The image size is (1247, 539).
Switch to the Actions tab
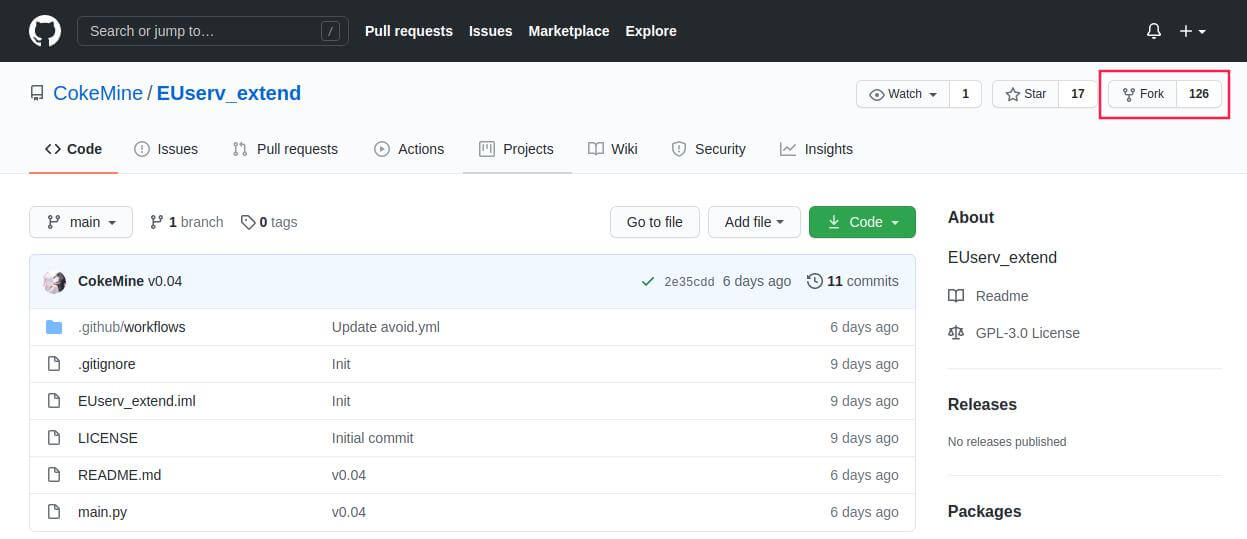[409, 149]
